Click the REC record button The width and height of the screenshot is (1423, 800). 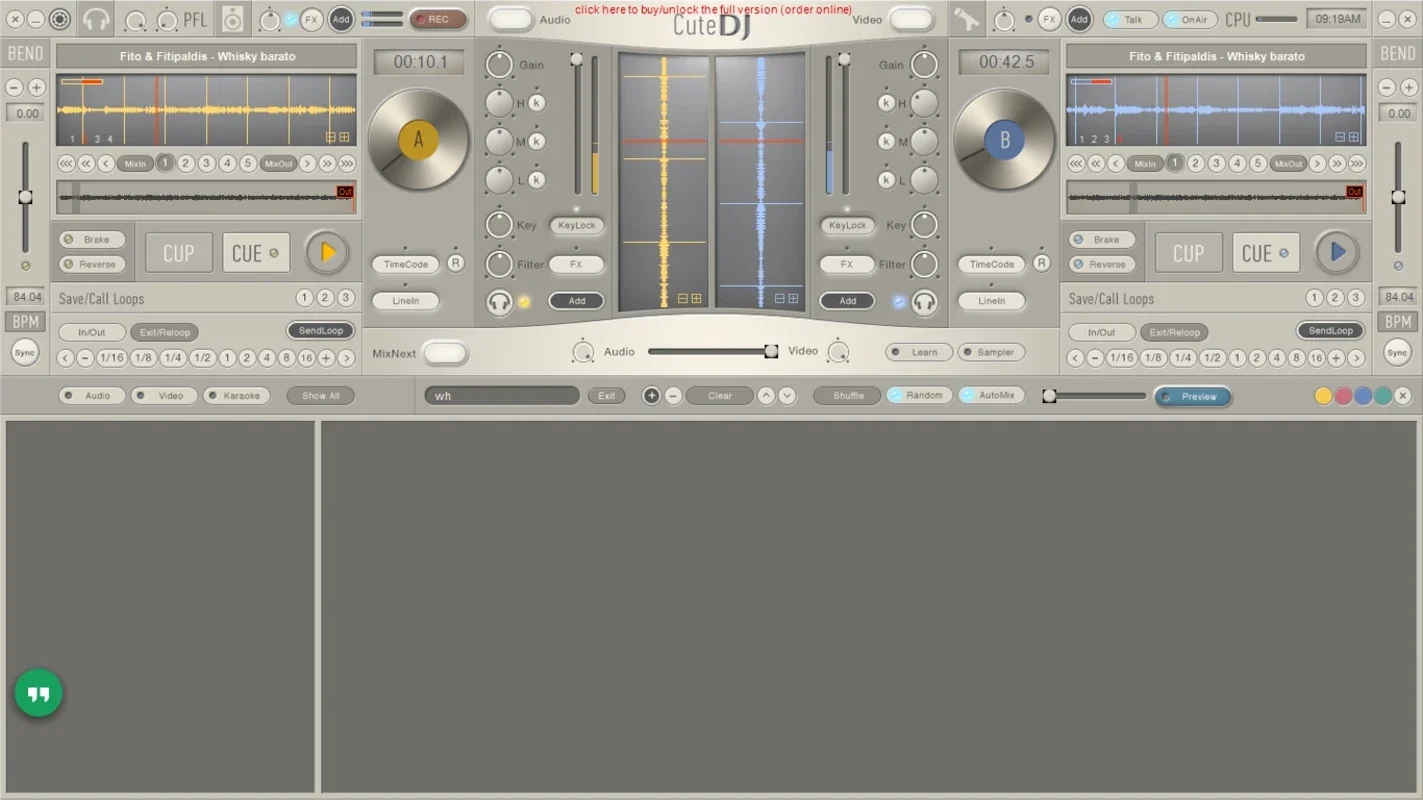[438, 19]
